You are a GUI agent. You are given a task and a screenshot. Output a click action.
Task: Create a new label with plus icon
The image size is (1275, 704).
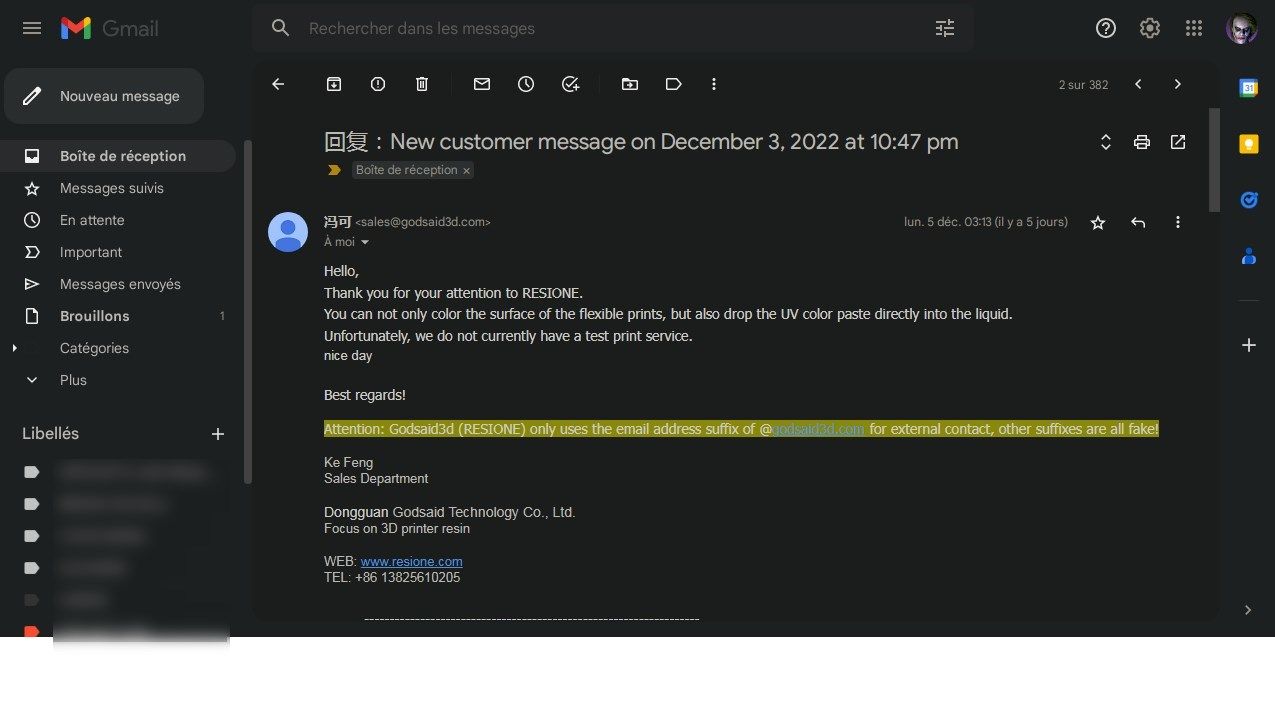click(218, 434)
